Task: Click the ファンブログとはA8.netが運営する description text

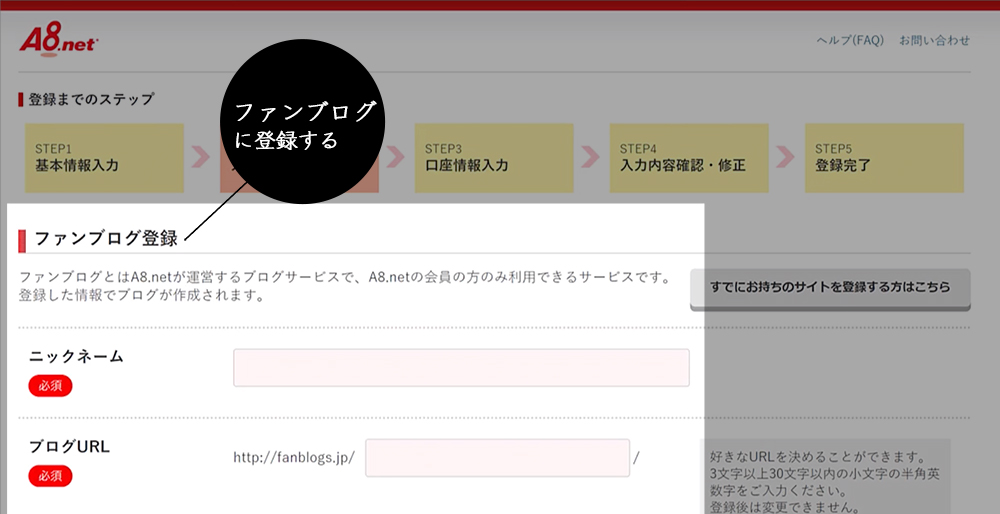Action: pos(344,278)
